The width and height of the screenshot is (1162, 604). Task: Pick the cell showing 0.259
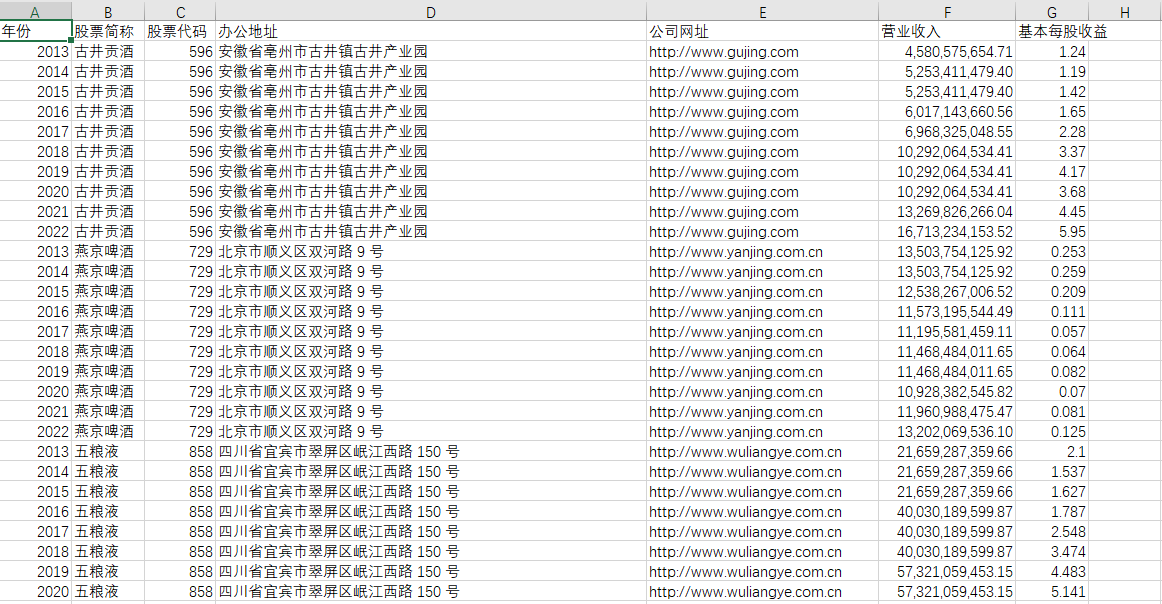tap(1052, 272)
